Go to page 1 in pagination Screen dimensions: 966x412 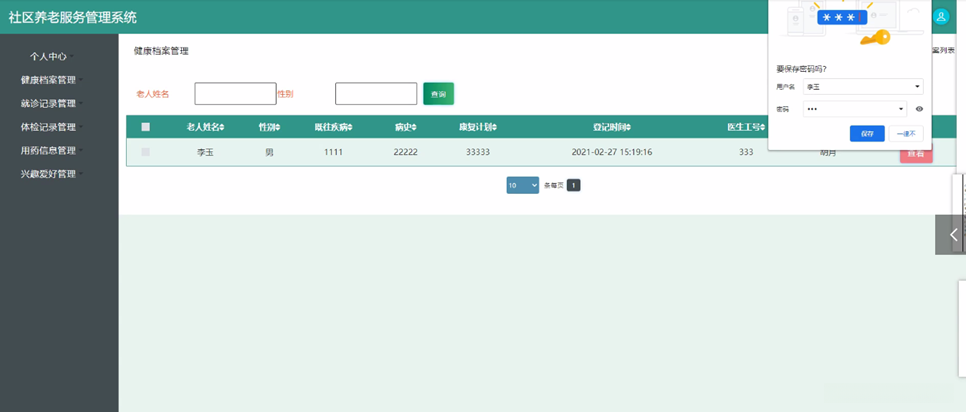click(574, 185)
